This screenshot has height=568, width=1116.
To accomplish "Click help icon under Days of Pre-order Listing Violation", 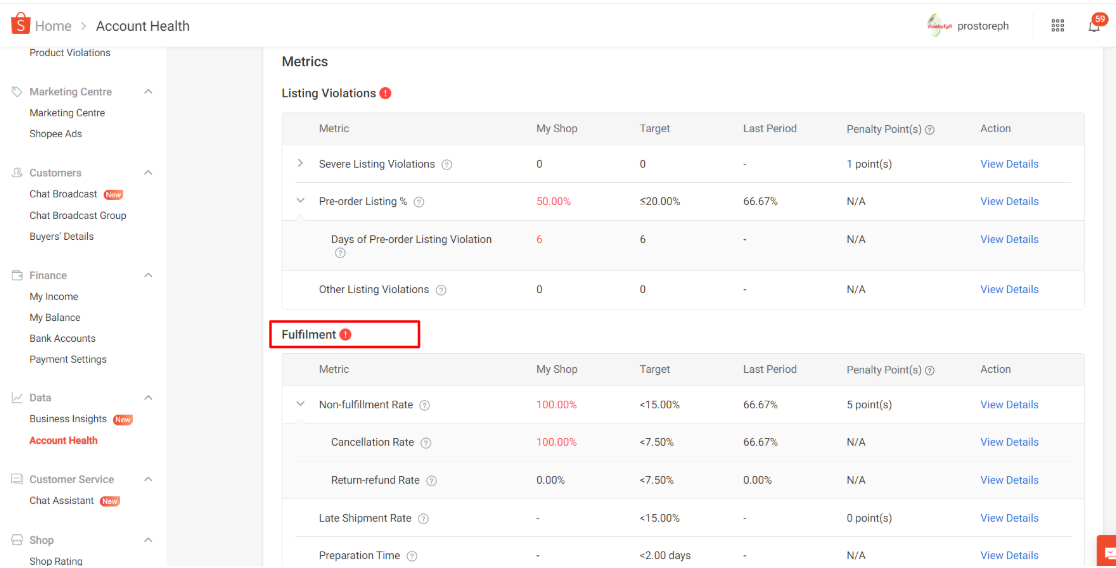I will point(340,253).
